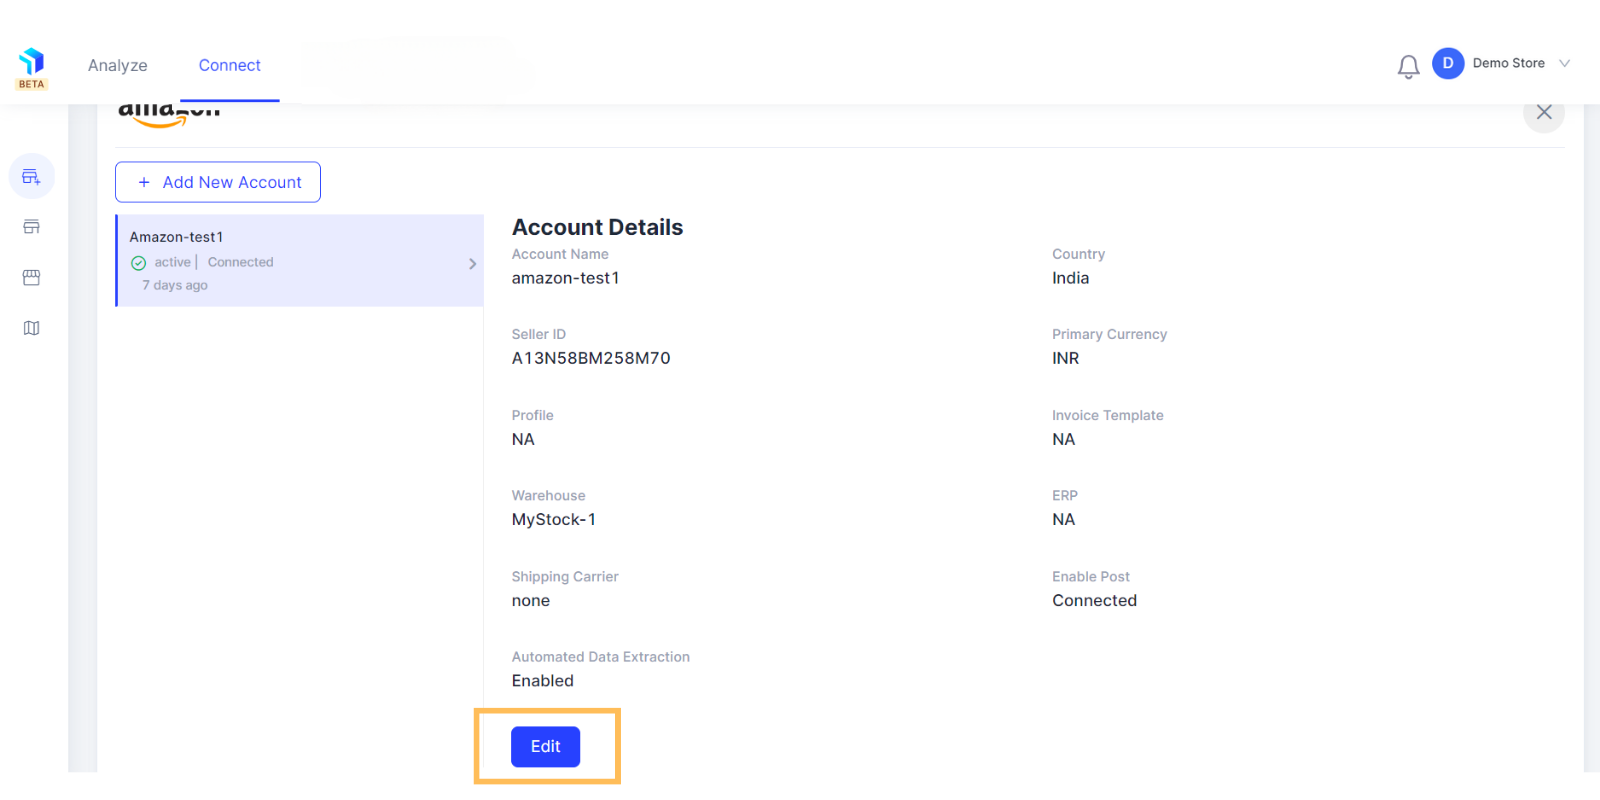Select the Amazon-test1 account entry

(x=300, y=260)
